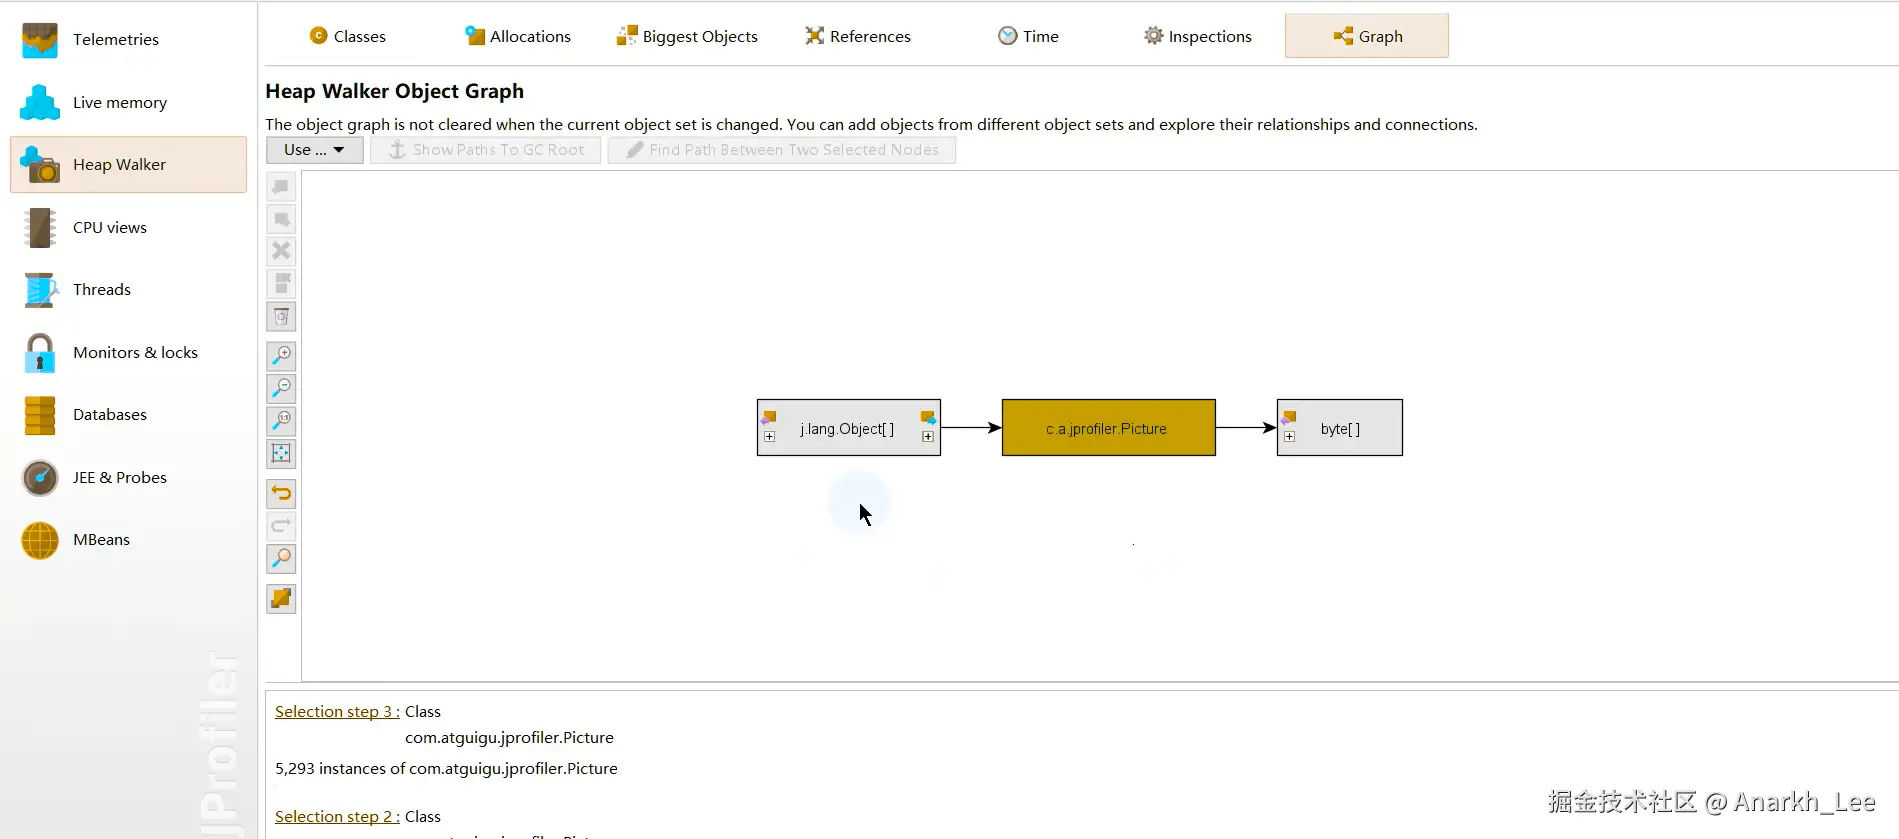Click the show outgoing references toolbar icon
The height and width of the screenshot is (839, 1899).
click(x=281, y=219)
